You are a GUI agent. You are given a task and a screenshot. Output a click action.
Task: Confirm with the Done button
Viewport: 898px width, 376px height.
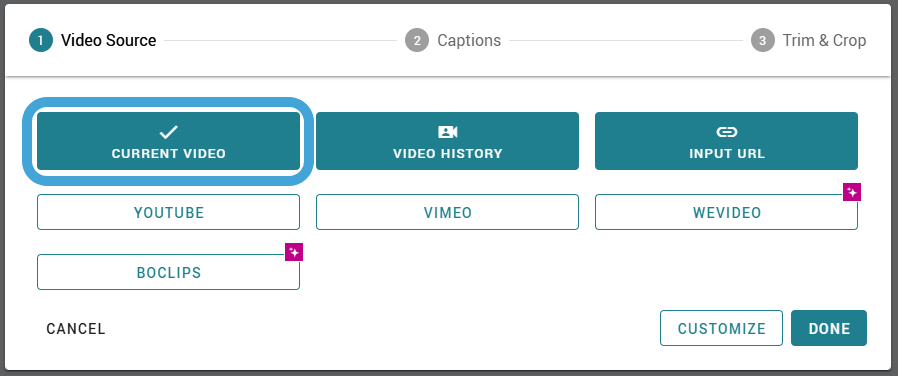[829, 328]
